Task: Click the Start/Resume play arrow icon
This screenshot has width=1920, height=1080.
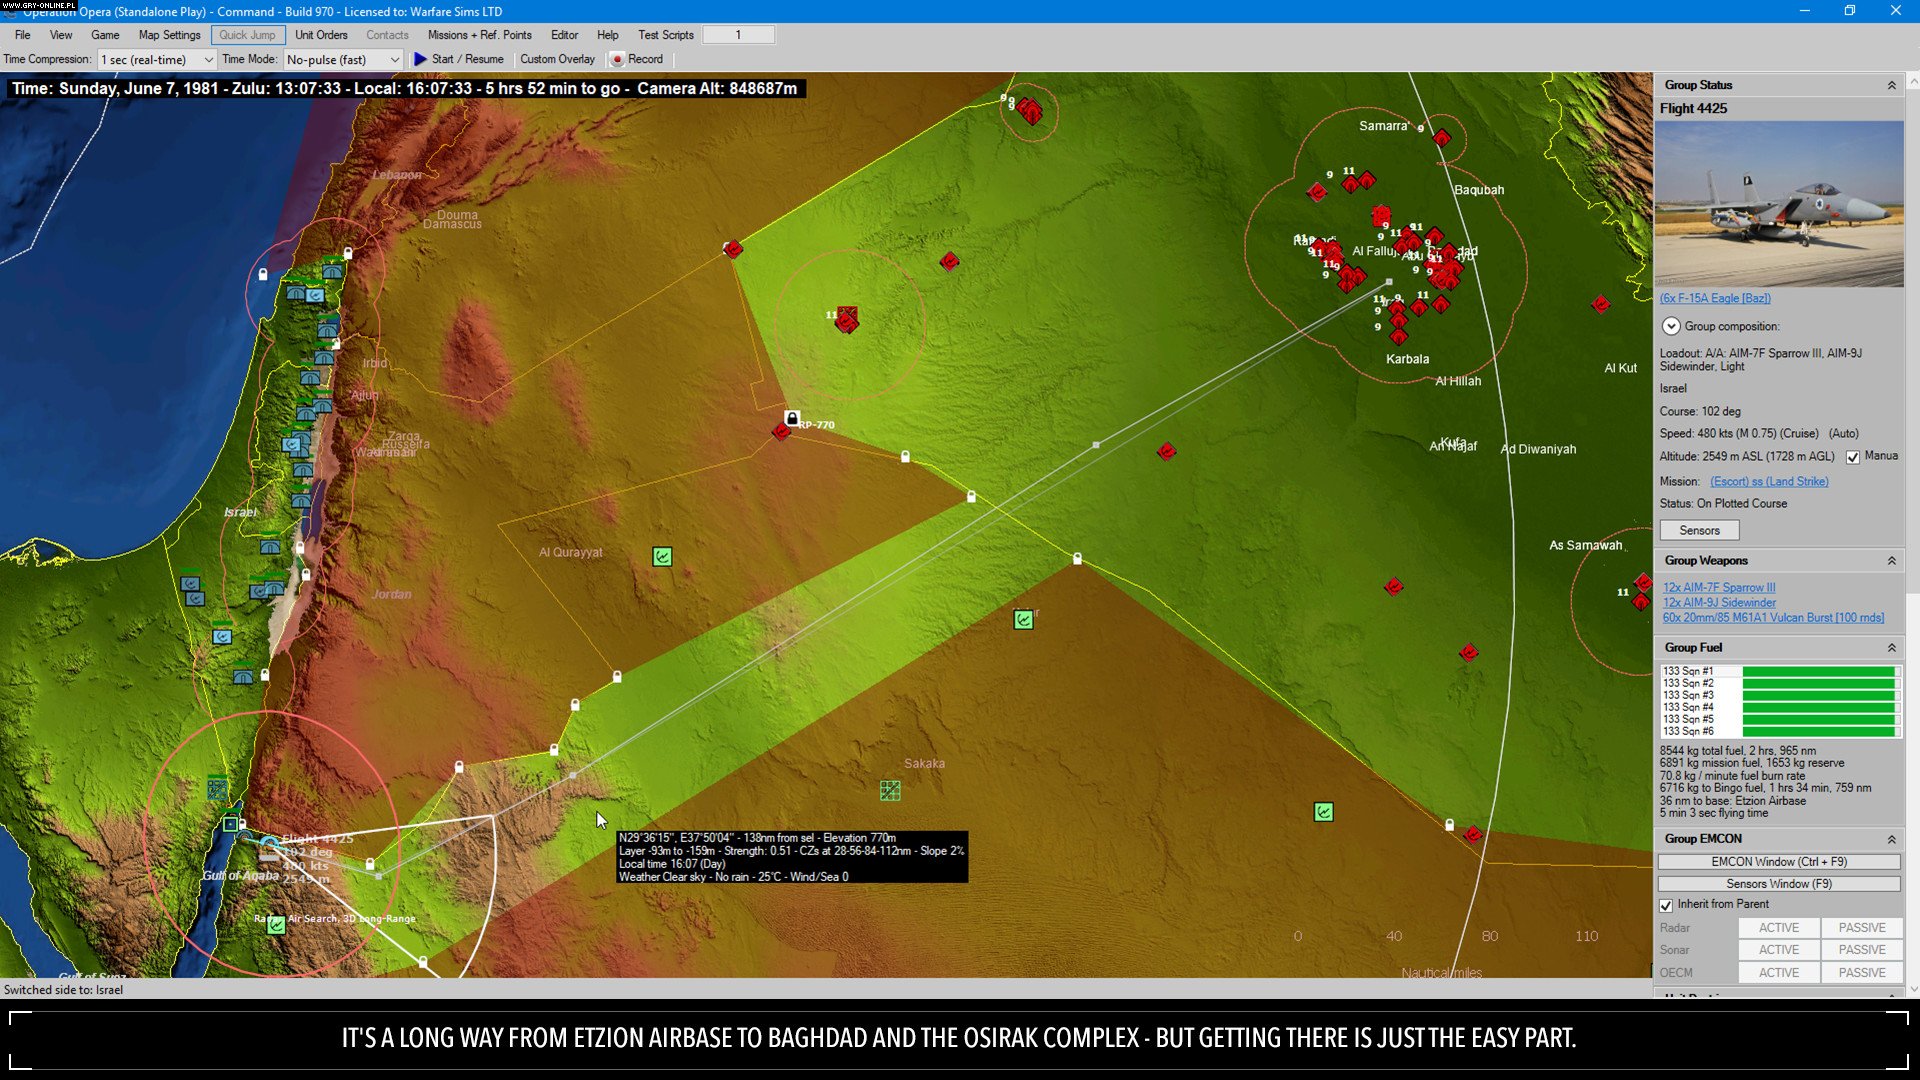Action: coord(421,59)
